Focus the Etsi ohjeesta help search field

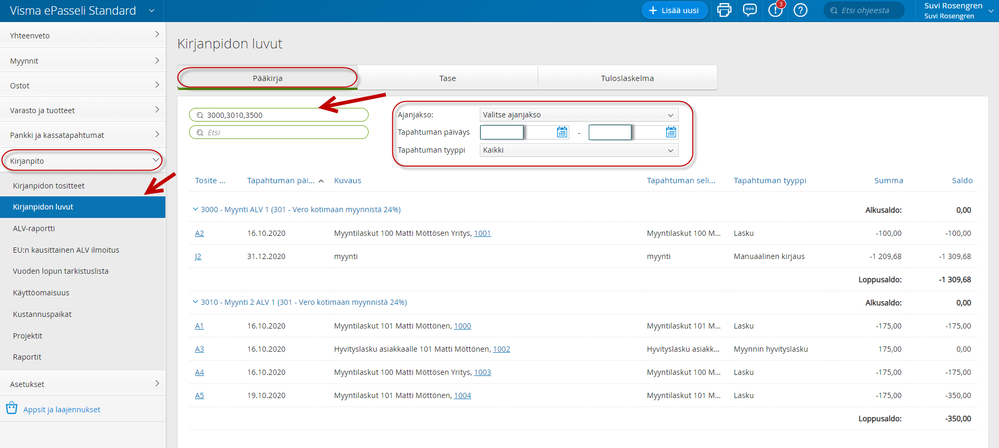pos(864,10)
